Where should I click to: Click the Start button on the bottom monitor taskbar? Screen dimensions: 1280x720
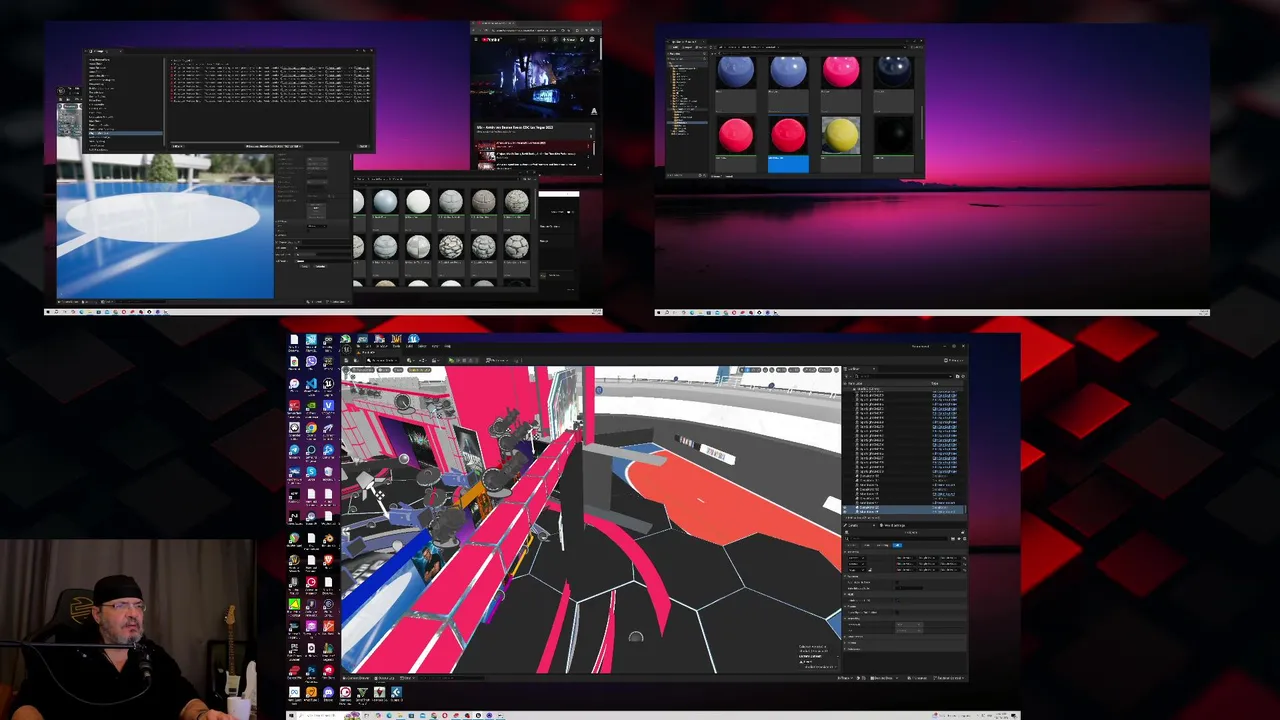(x=291, y=715)
